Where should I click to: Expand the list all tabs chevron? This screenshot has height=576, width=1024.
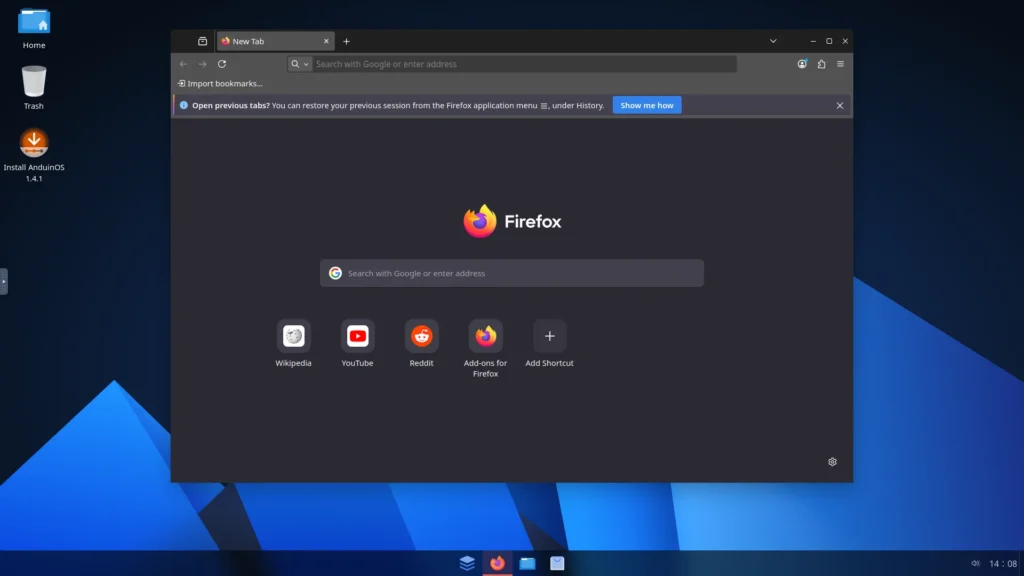[x=773, y=41]
